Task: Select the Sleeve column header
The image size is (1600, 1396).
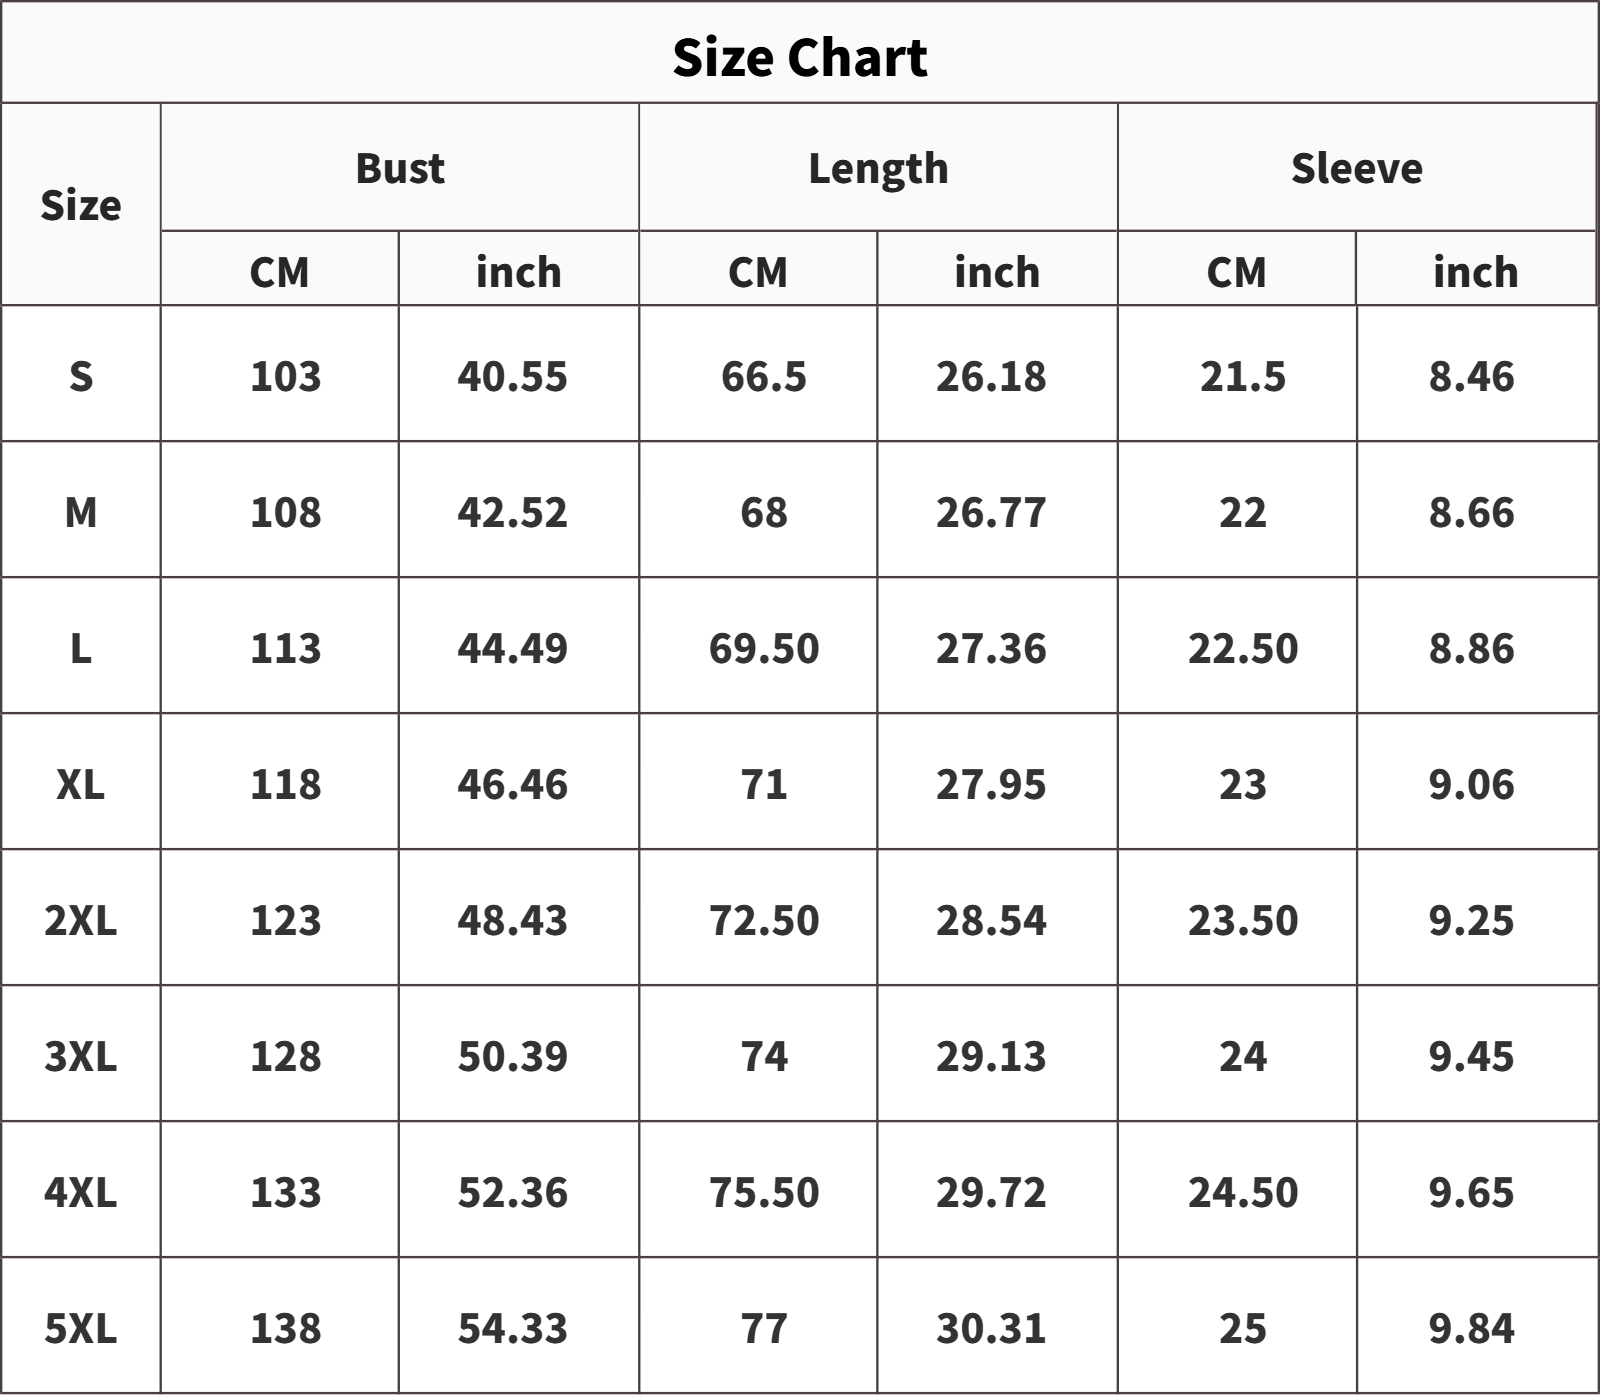Action: point(1356,168)
